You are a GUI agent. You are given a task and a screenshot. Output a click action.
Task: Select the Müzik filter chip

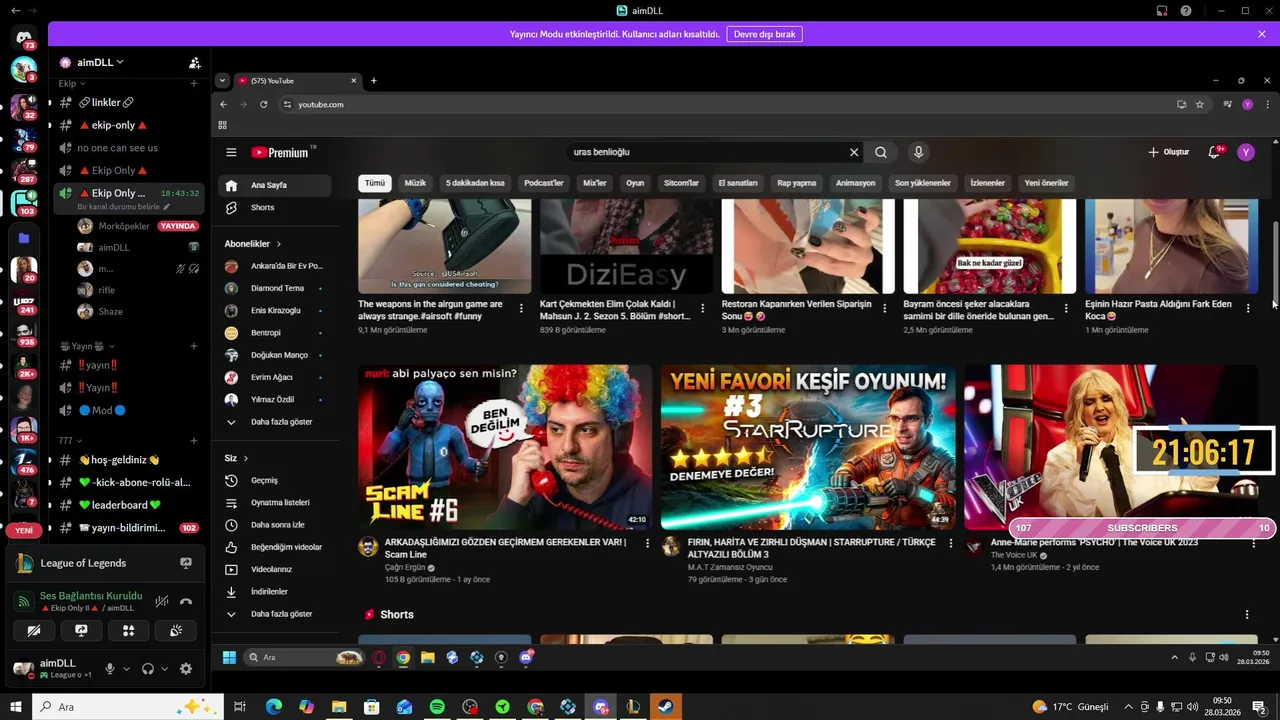coord(415,183)
